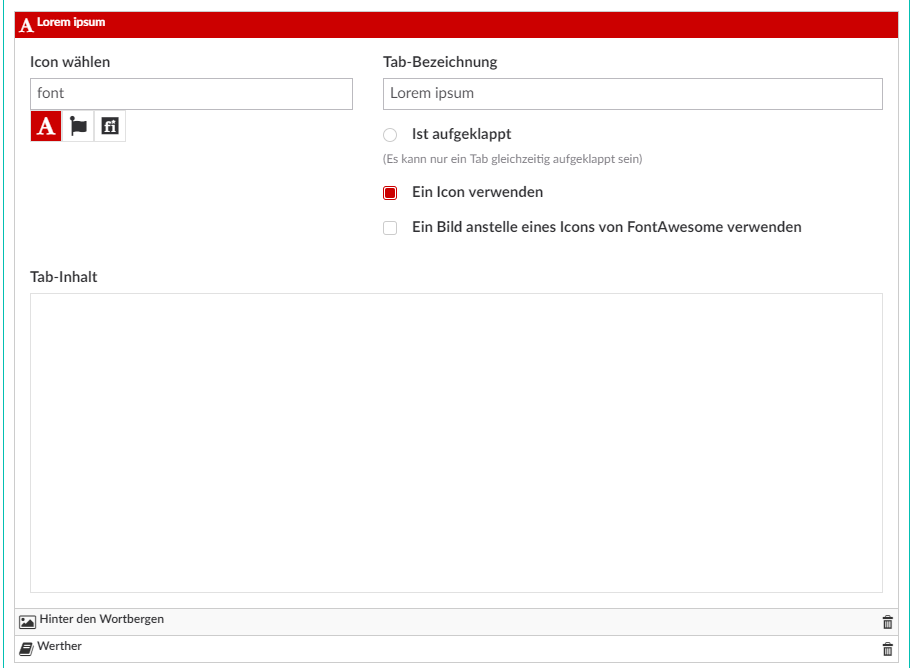Click the 'Ist aufgeklappt' label text
The height and width of the screenshot is (668, 913).
tap(461, 134)
